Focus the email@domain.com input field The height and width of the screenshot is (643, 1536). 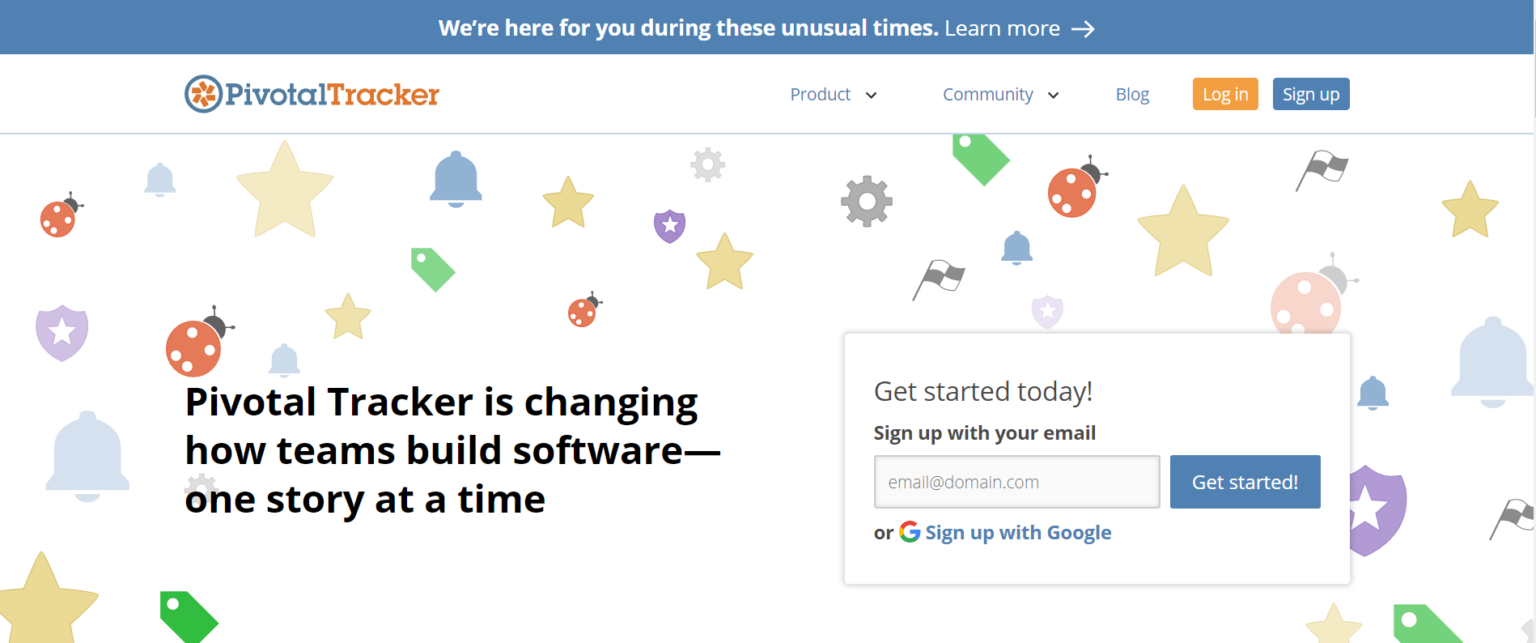point(1017,482)
